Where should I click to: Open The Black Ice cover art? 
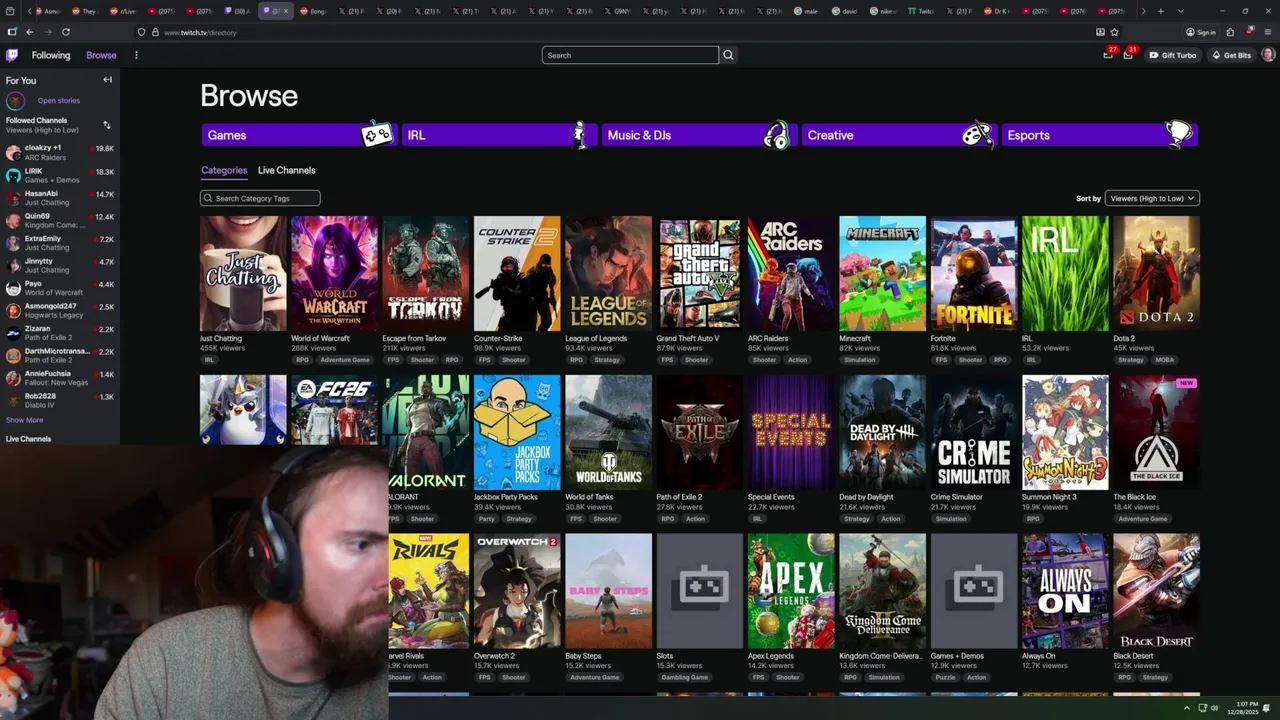[1156, 432]
